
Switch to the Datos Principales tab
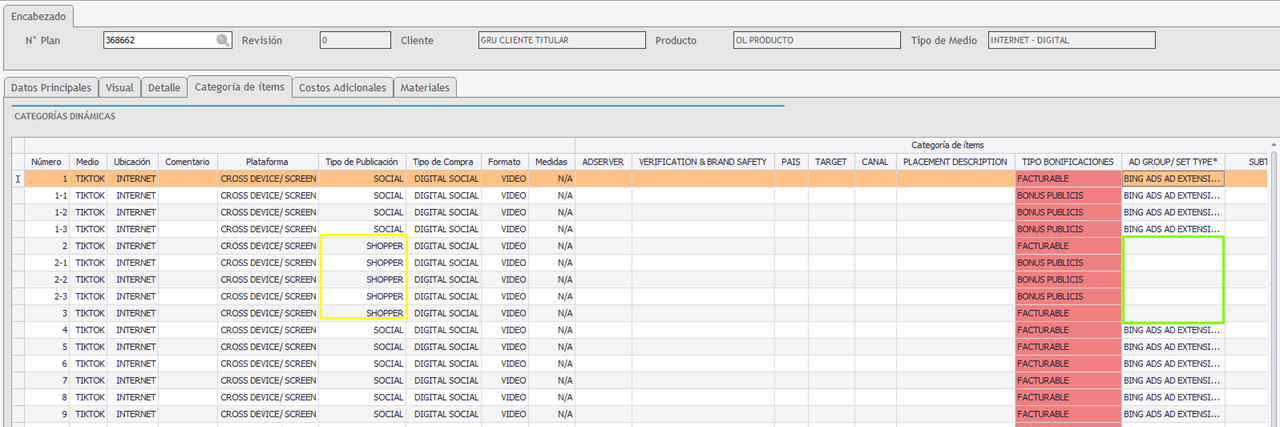click(x=51, y=88)
